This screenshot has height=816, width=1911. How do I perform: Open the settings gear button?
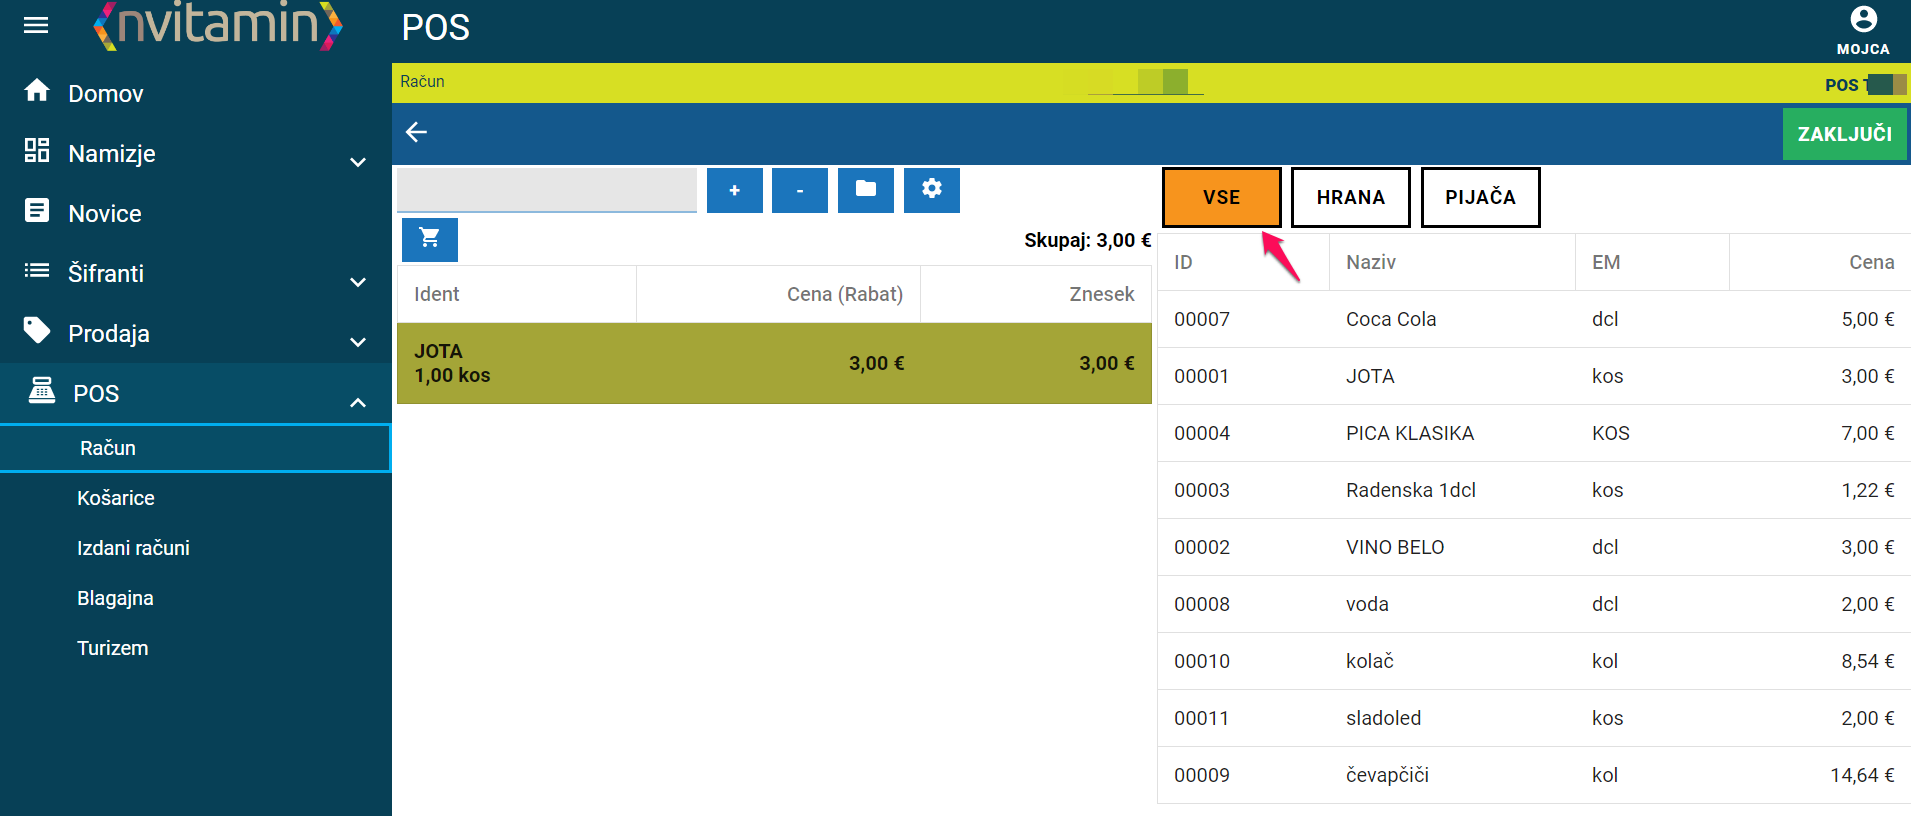tap(931, 190)
